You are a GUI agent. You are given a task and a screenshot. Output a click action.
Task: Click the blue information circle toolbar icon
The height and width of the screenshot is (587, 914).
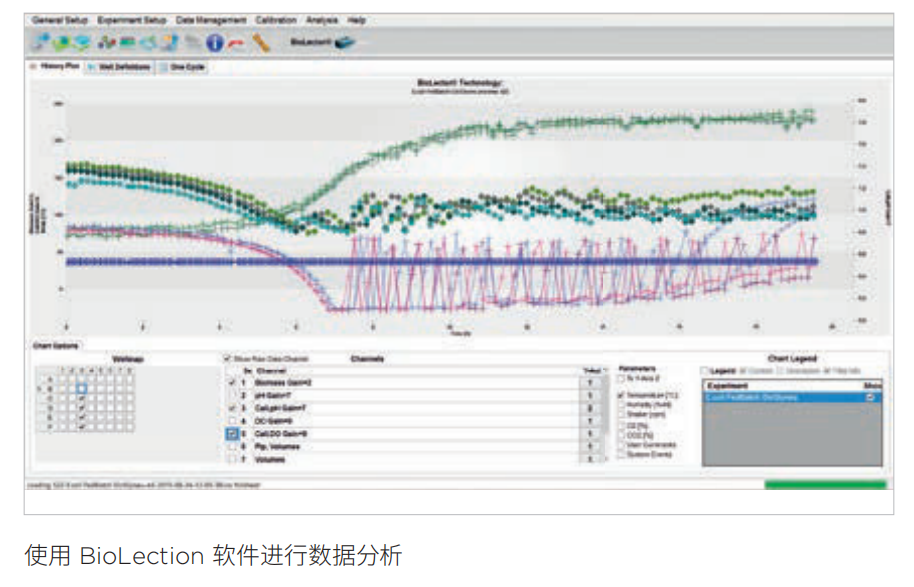click(215, 42)
